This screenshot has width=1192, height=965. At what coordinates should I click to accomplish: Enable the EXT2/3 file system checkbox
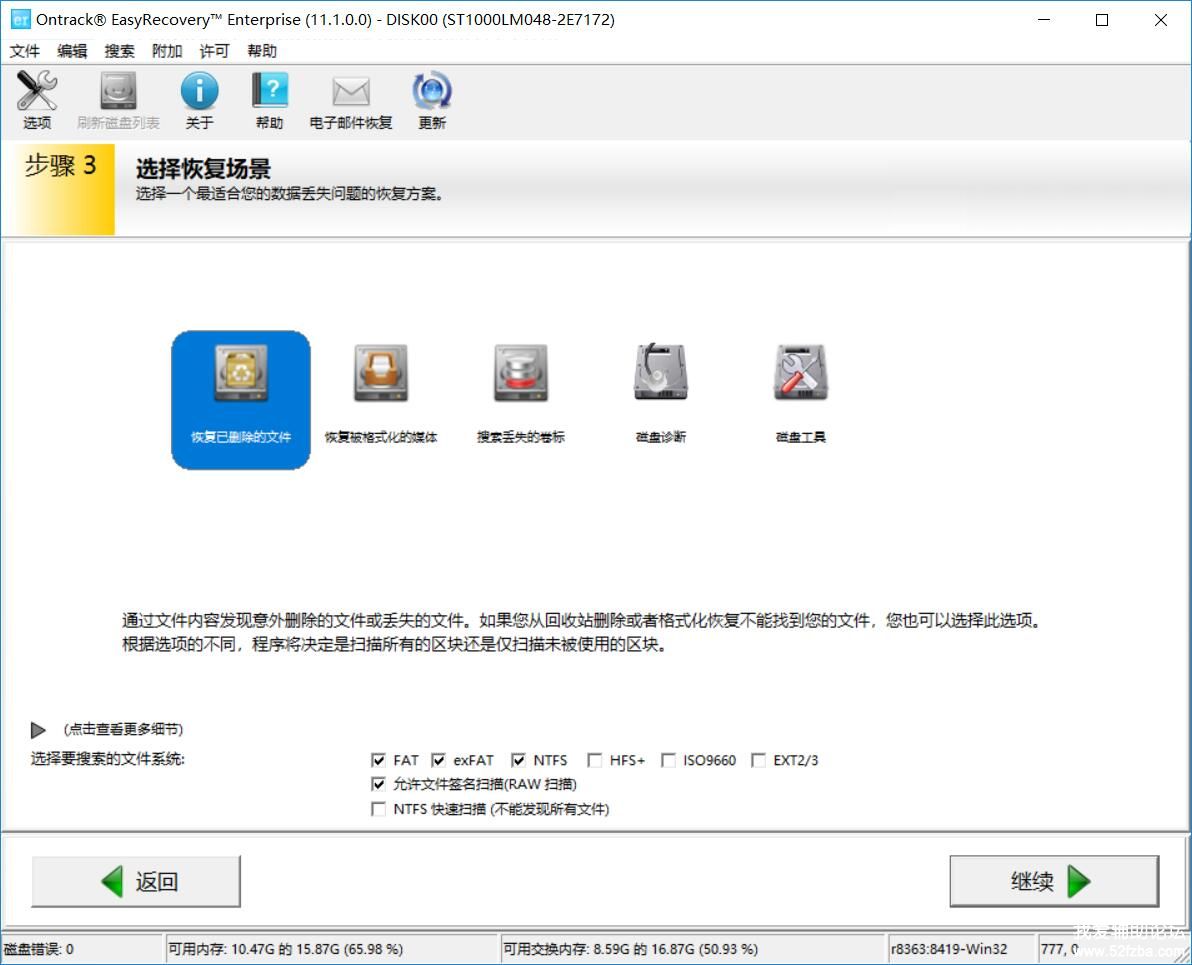[758, 760]
